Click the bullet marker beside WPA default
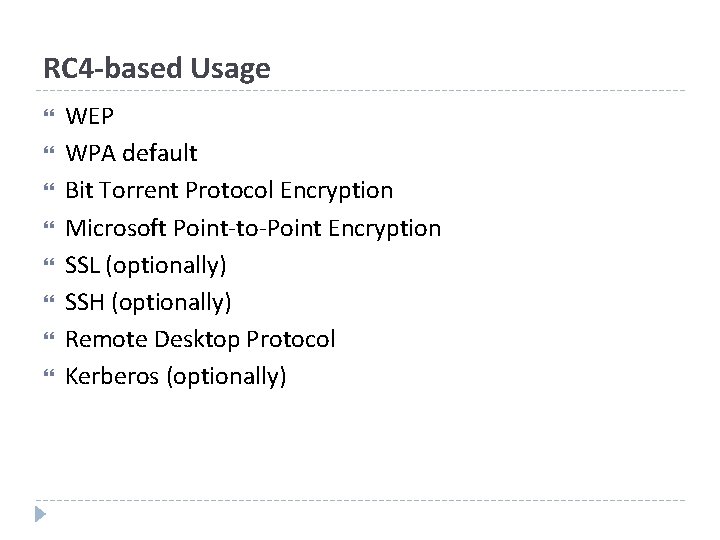The image size is (720, 540). [45, 154]
